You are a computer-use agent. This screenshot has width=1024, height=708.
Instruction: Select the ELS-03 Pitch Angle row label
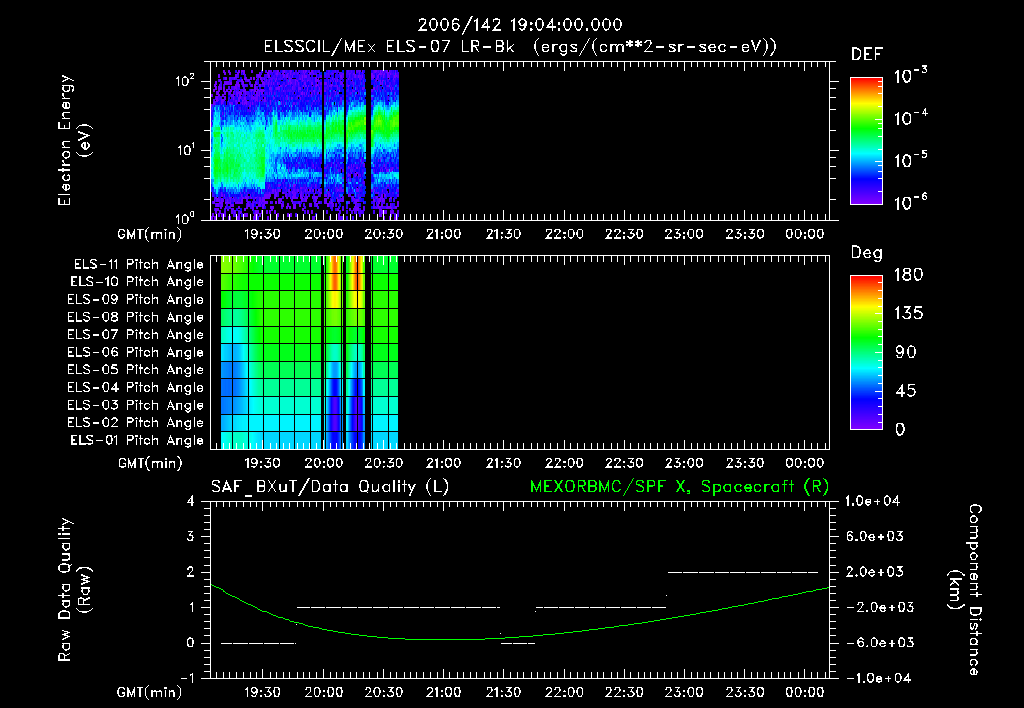(x=136, y=405)
